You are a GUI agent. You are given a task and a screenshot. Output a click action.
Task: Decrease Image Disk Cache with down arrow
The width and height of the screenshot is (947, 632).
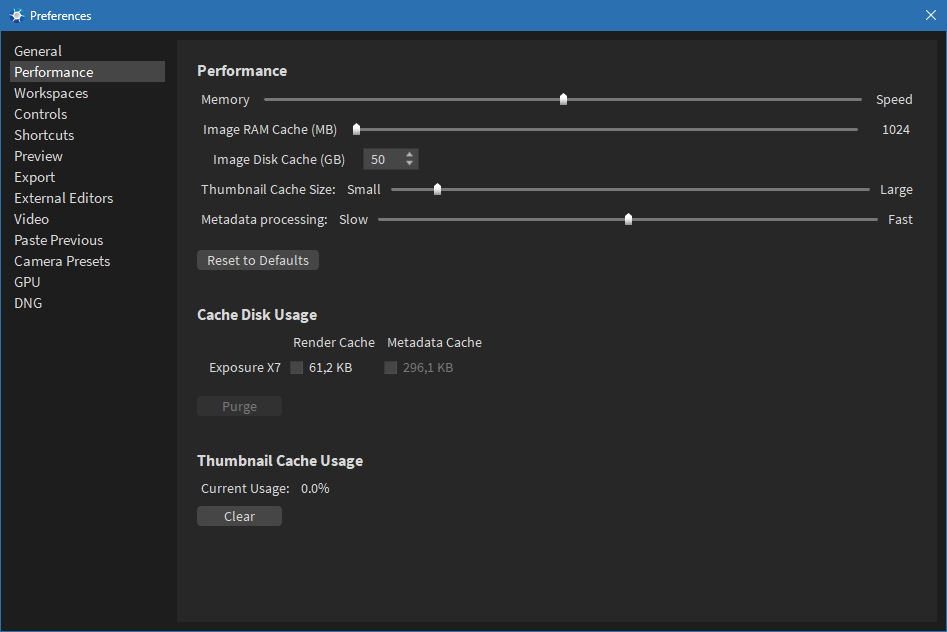[x=409, y=164]
